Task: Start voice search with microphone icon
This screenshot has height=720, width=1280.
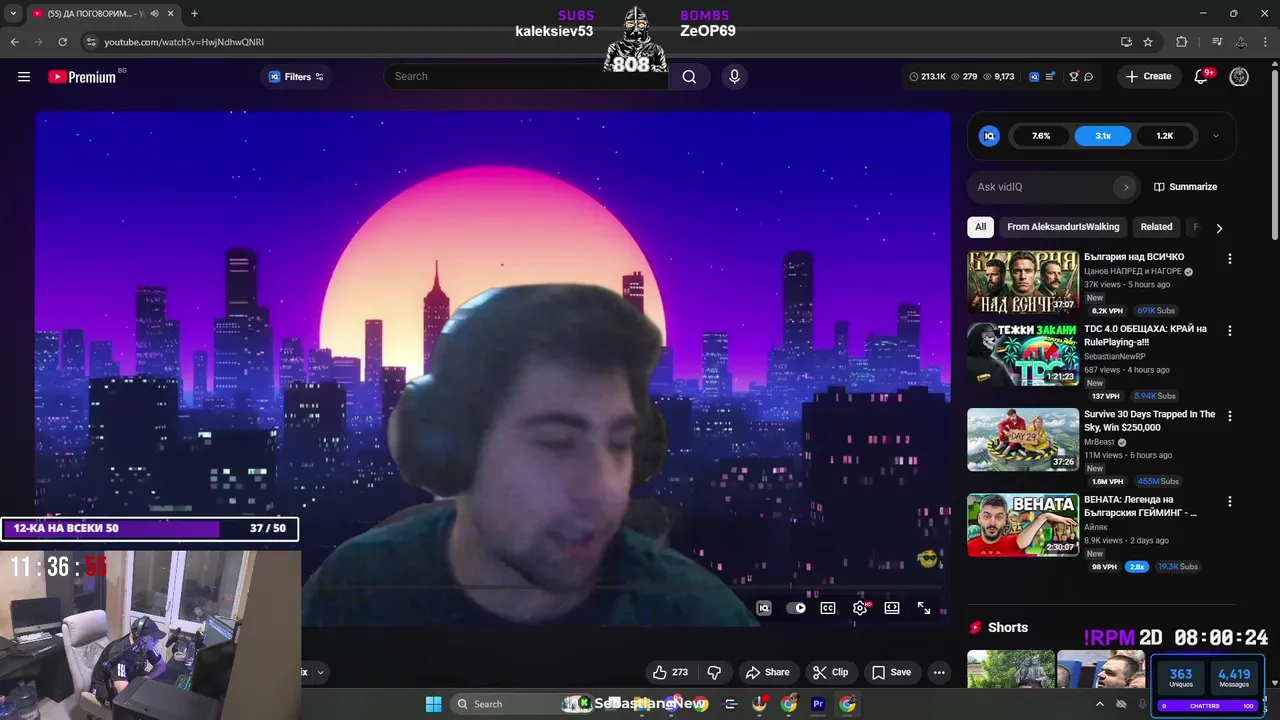Action: pyautogui.click(x=735, y=76)
